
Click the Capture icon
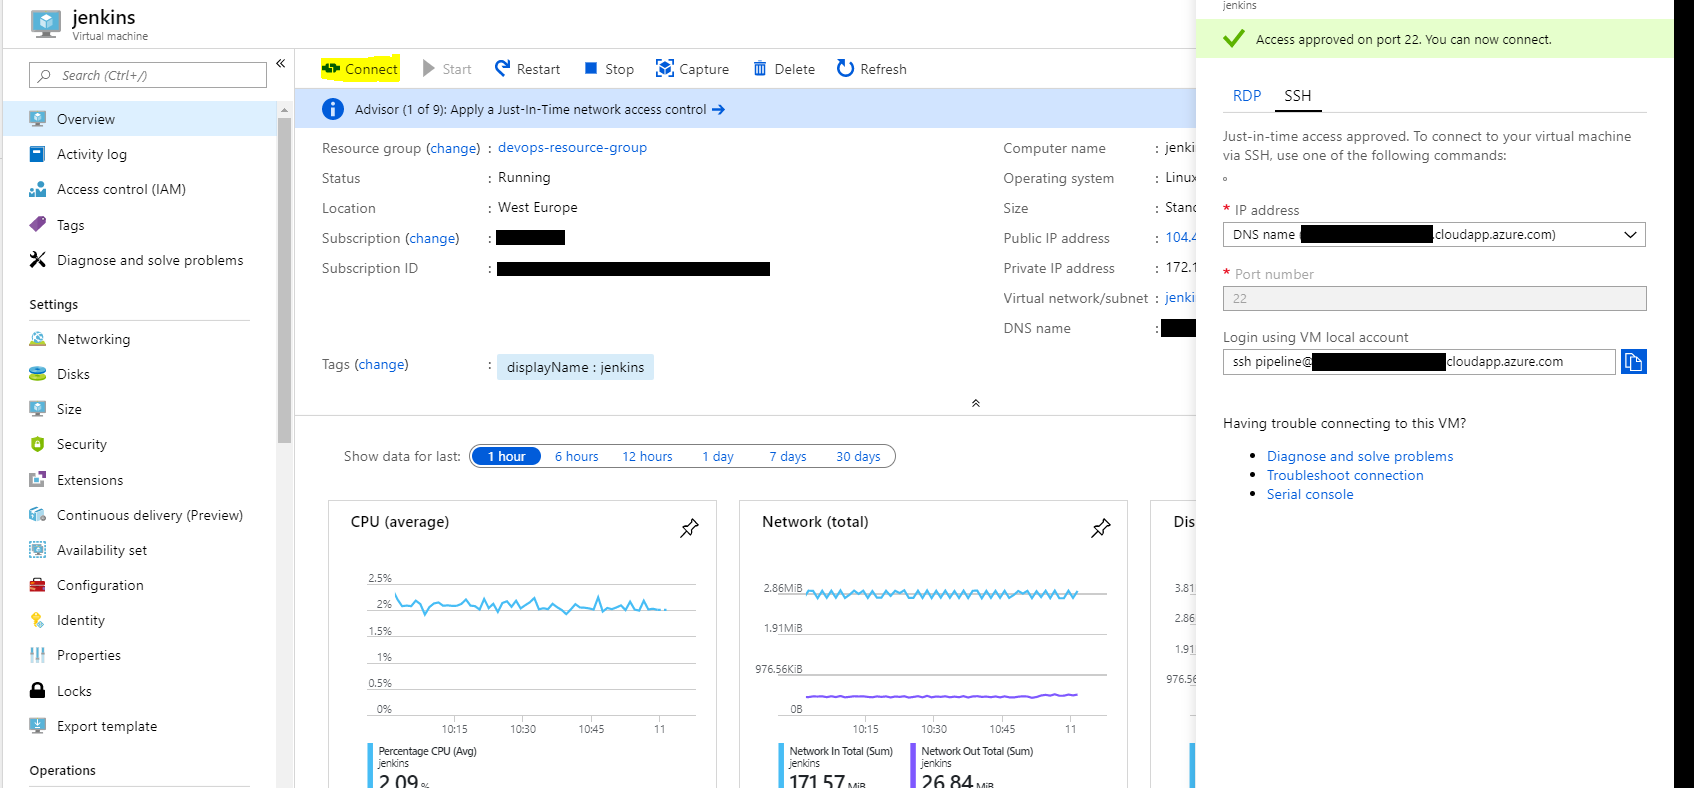(x=664, y=68)
